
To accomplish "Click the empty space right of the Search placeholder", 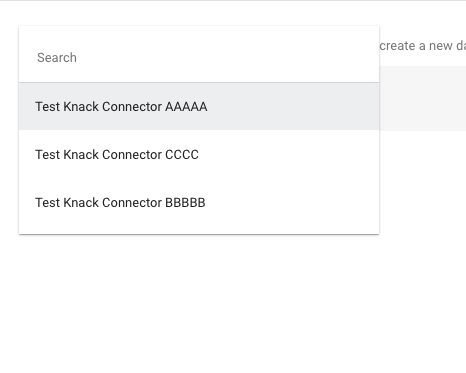I will pyautogui.click(x=228, y=57).
